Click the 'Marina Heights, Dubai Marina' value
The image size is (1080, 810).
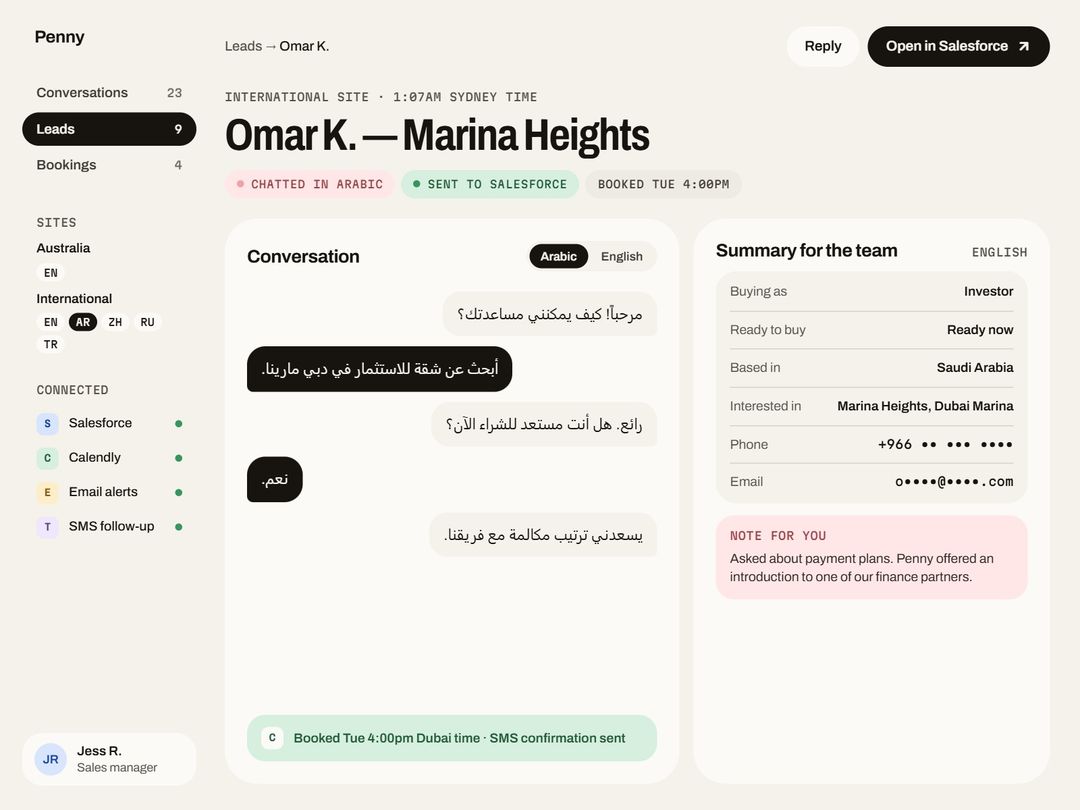point(925,406)
